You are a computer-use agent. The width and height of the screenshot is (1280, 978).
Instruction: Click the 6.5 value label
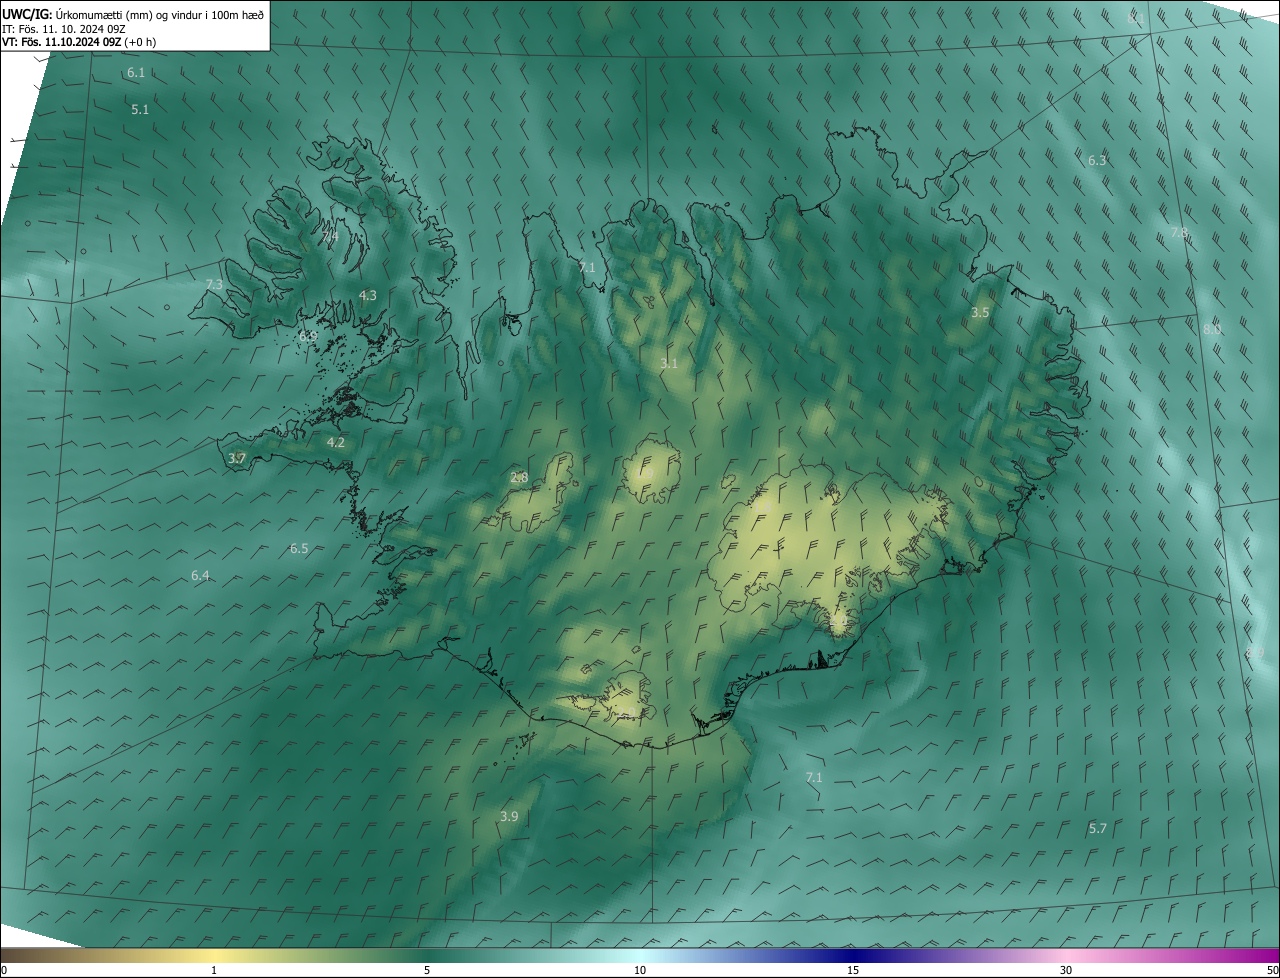(x=299, y=548)
